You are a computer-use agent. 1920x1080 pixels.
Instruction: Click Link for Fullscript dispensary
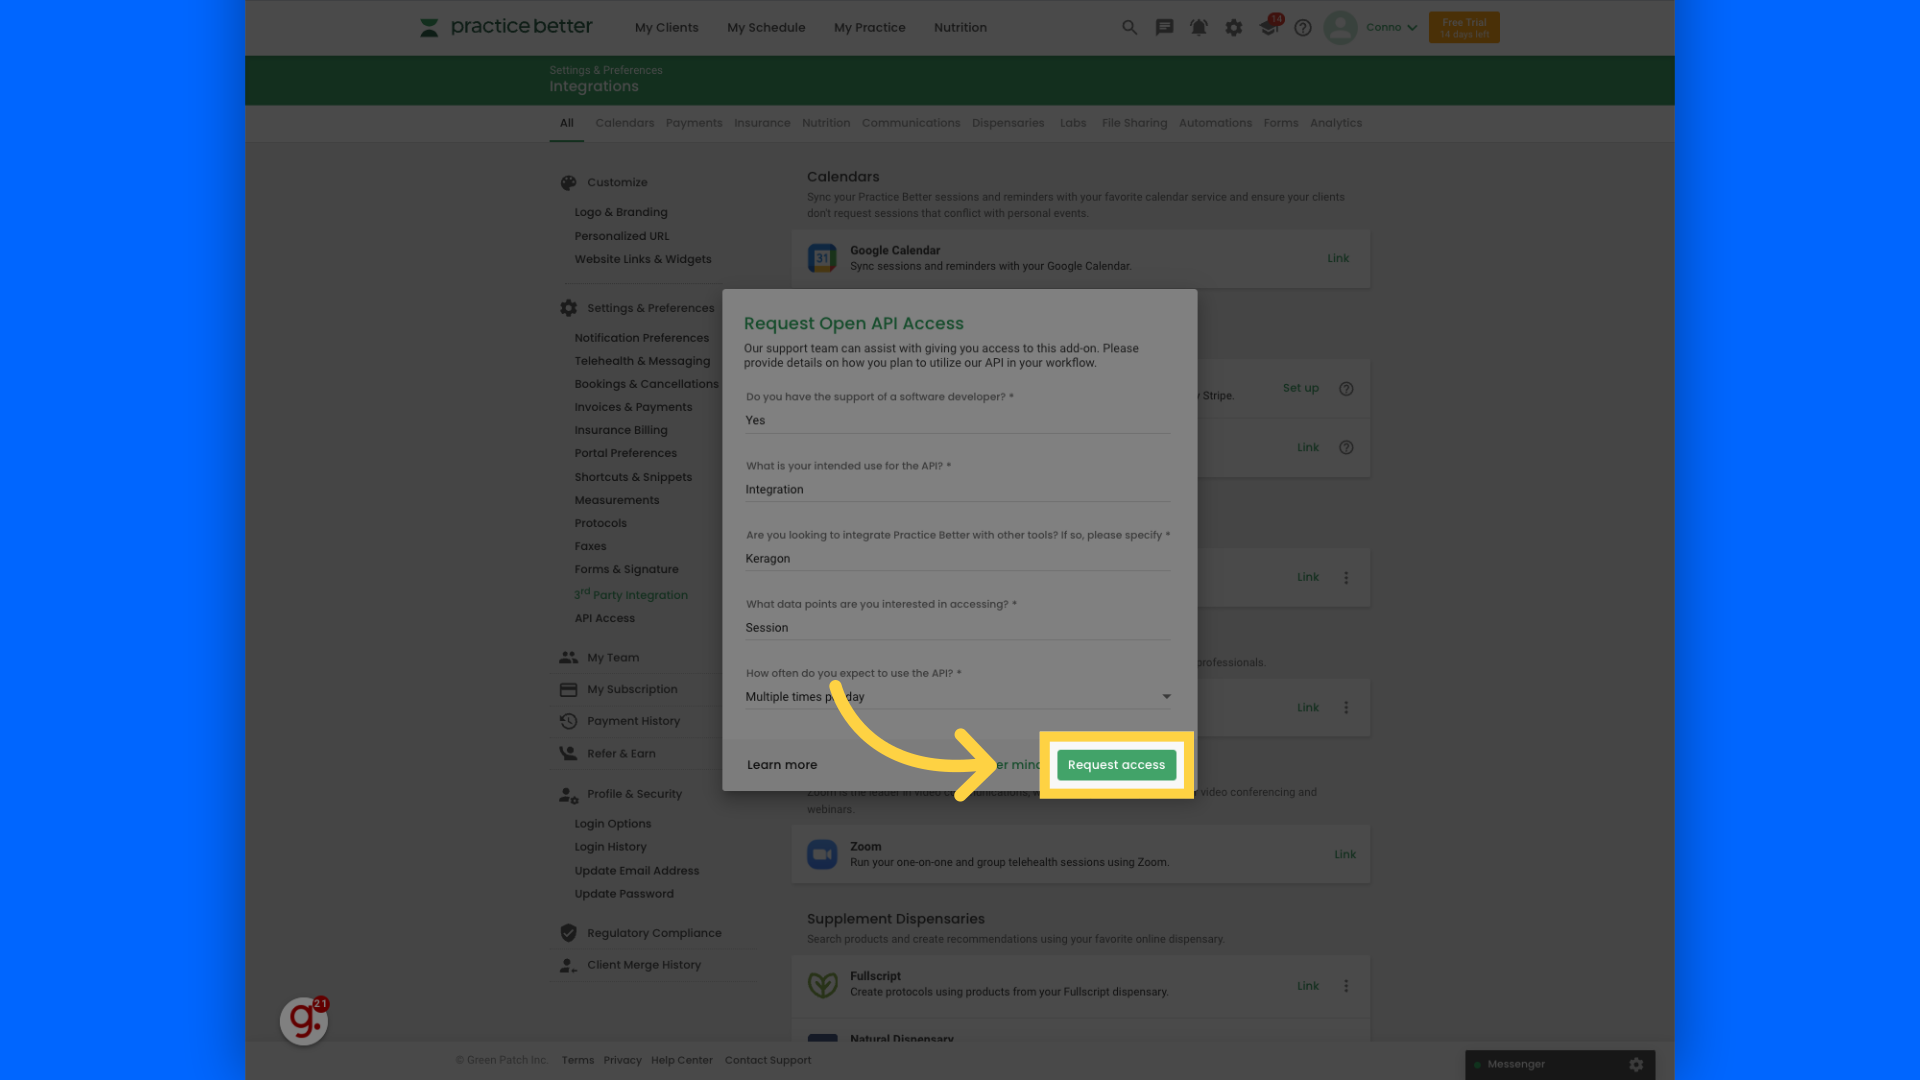[x=1308, y=986]
